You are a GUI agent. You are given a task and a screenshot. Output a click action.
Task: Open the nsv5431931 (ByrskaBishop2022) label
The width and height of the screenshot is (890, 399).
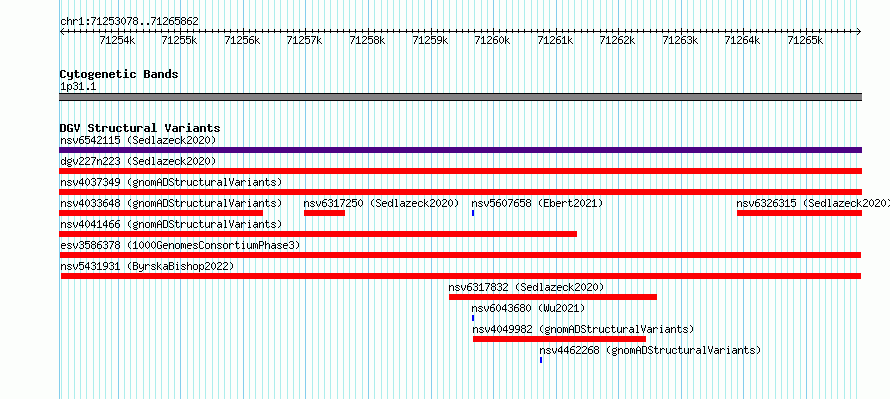[x=147, y=266]
